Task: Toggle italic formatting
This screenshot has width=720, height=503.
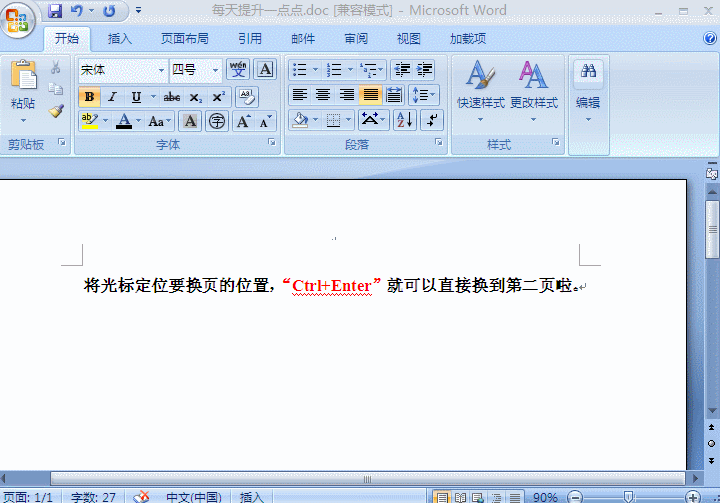Action: pos(112,97)
